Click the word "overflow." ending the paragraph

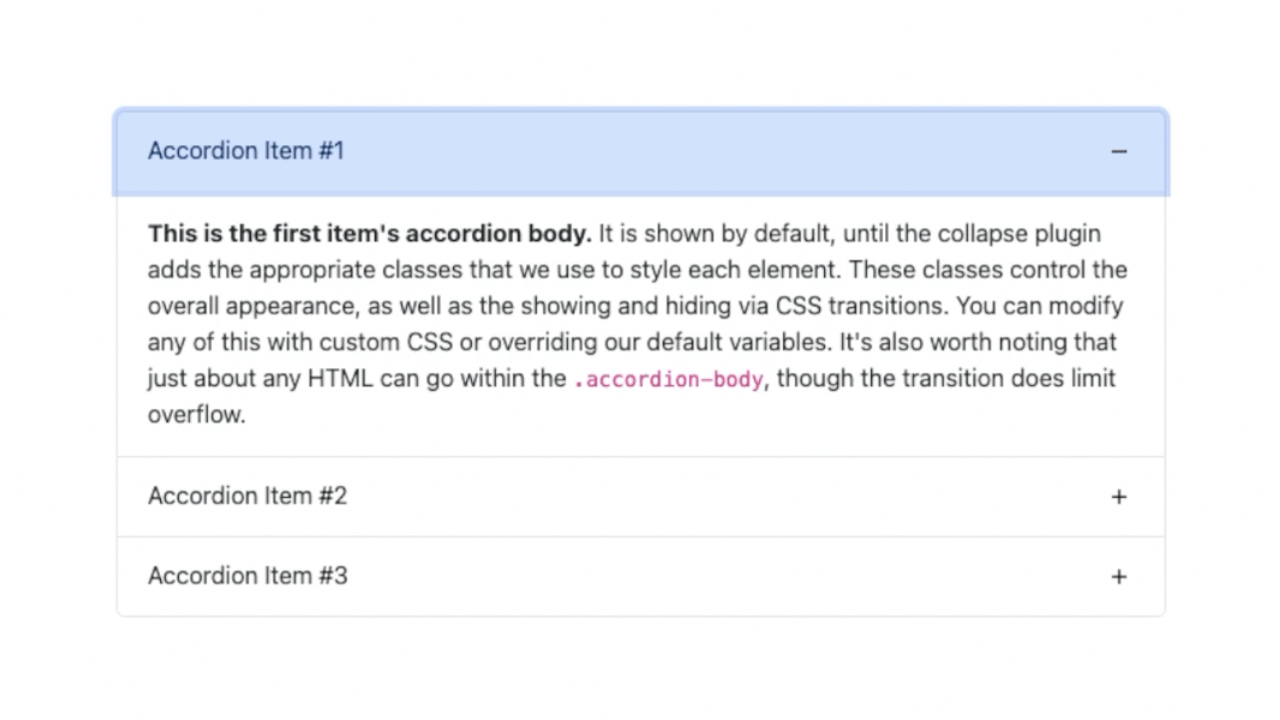click(x=196, y=415)
